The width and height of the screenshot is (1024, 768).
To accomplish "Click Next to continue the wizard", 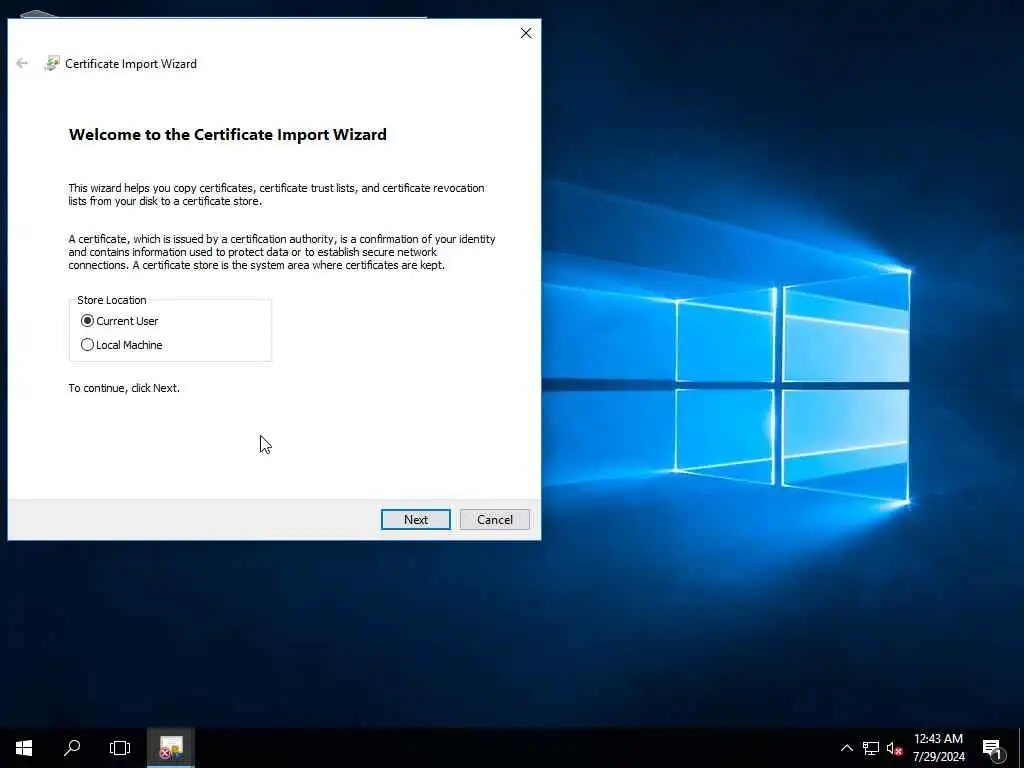I will click(x=415, y=519).
